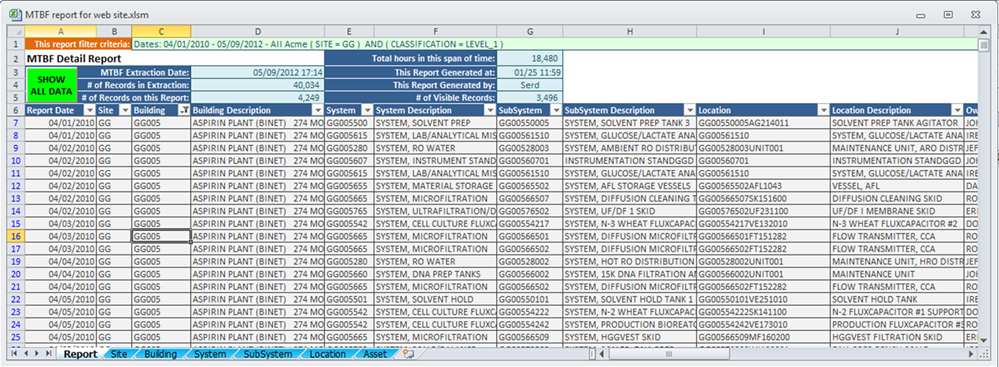Click the green SHOW ALL DATA button

point(51,85)
